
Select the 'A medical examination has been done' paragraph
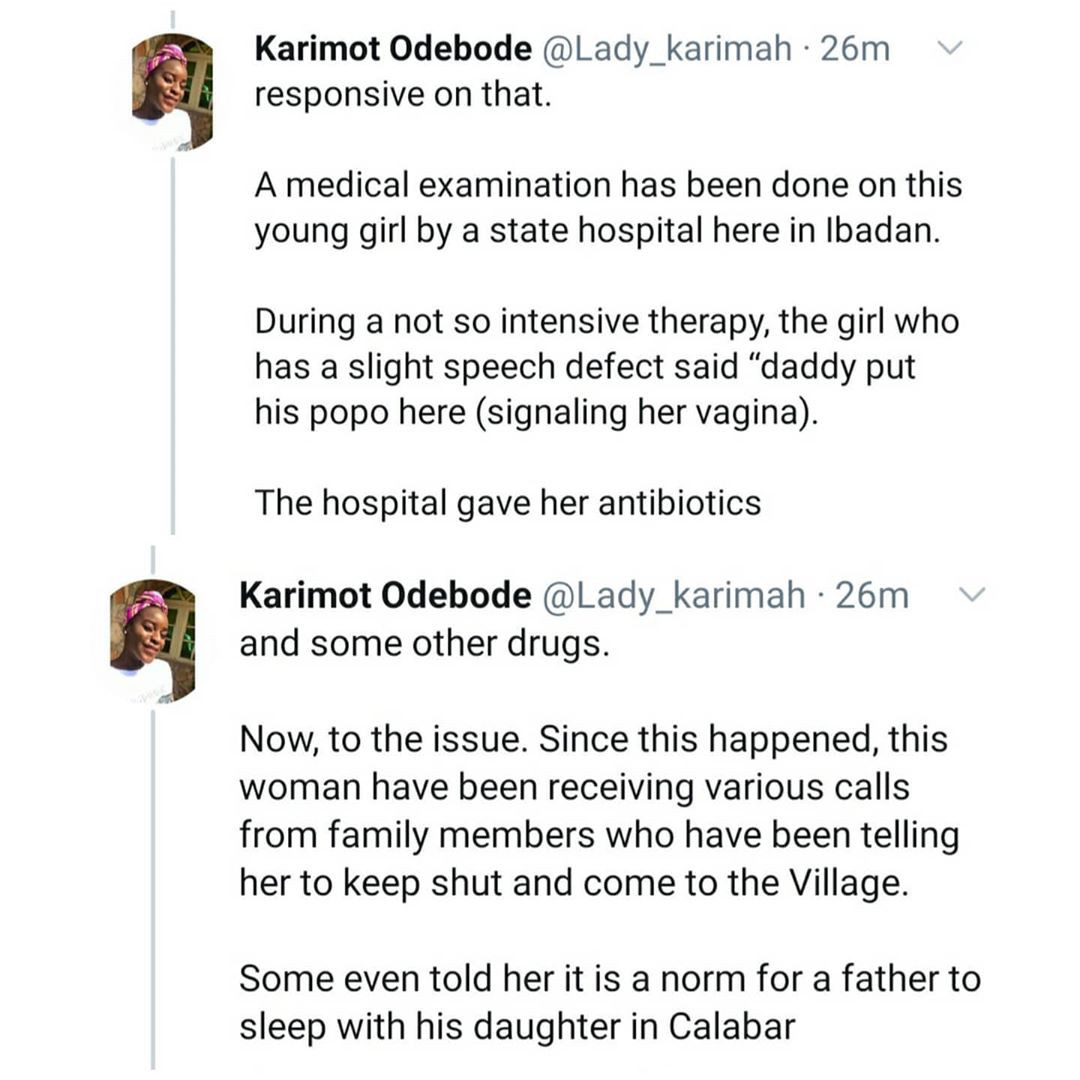tap(608, 208)
